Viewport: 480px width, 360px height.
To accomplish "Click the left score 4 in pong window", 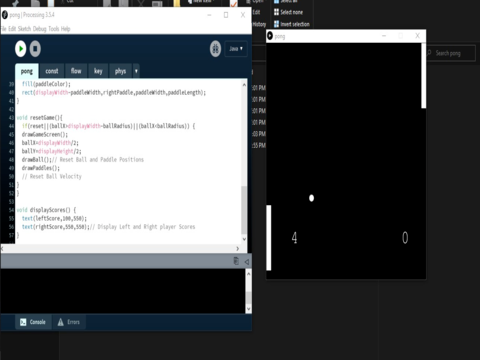I will 294,238.
